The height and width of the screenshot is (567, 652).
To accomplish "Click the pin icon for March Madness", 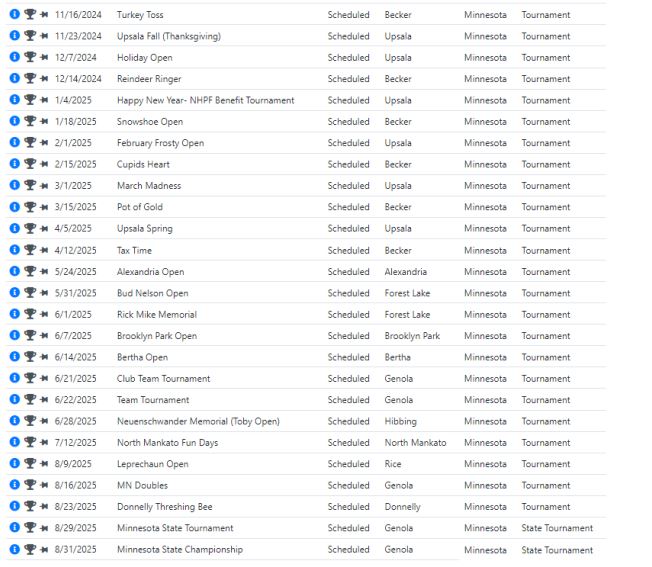I will pos(44,186).
